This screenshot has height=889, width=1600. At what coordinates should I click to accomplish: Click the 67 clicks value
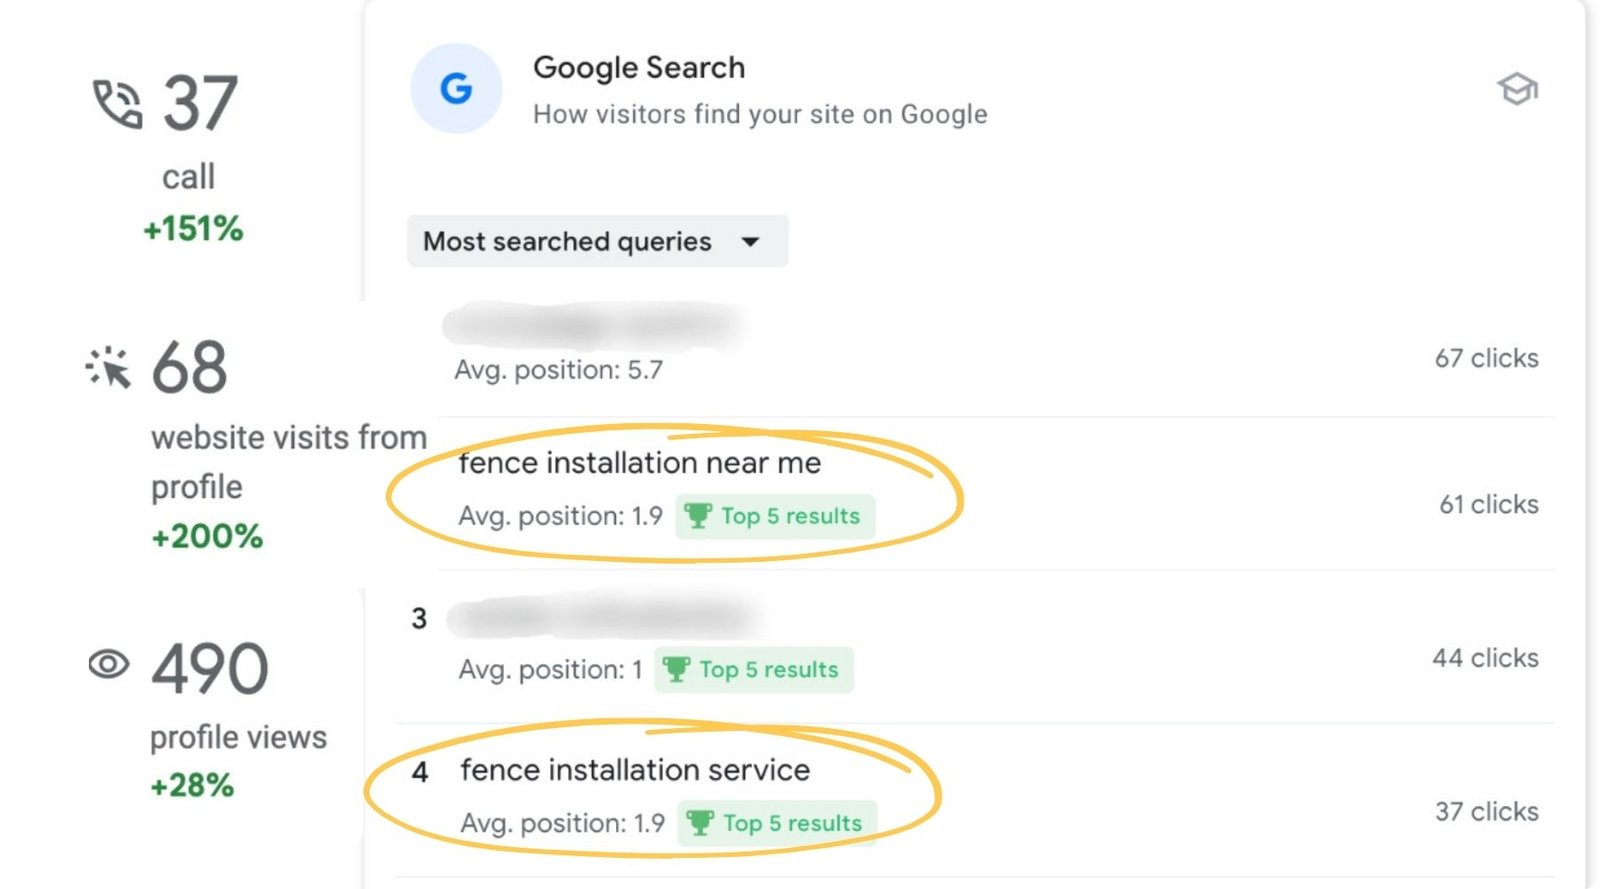click(x=1486, y=358)
